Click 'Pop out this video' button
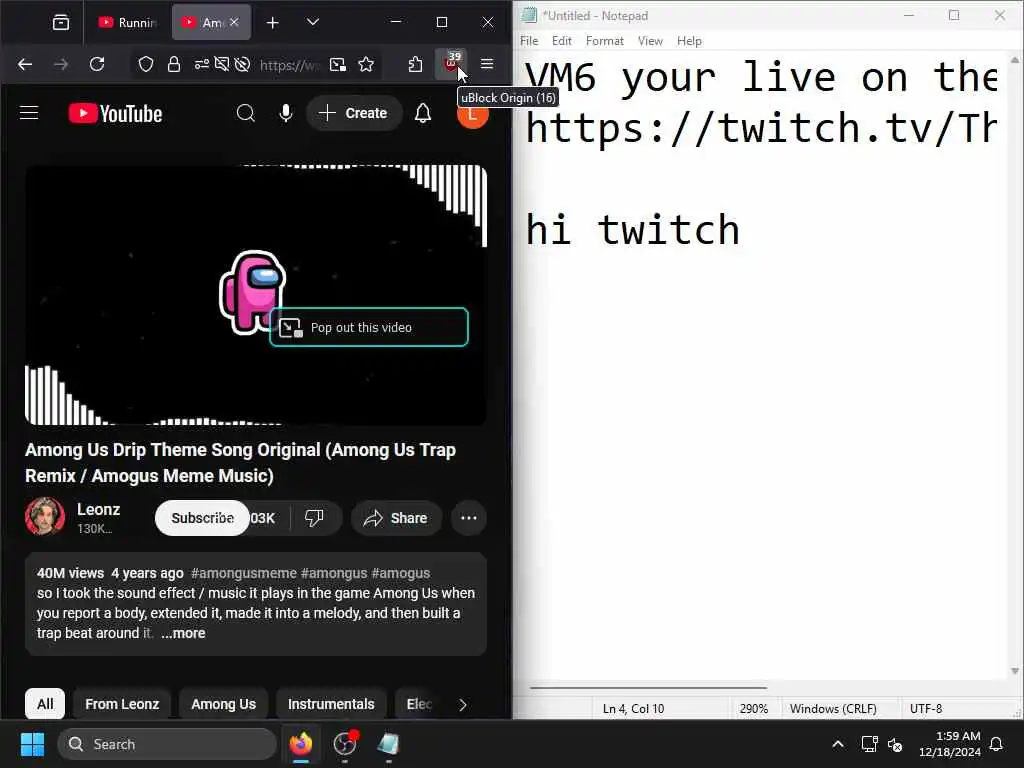Screen dimensions: 1024x768 pyautogui.click(x=369, y=327)
